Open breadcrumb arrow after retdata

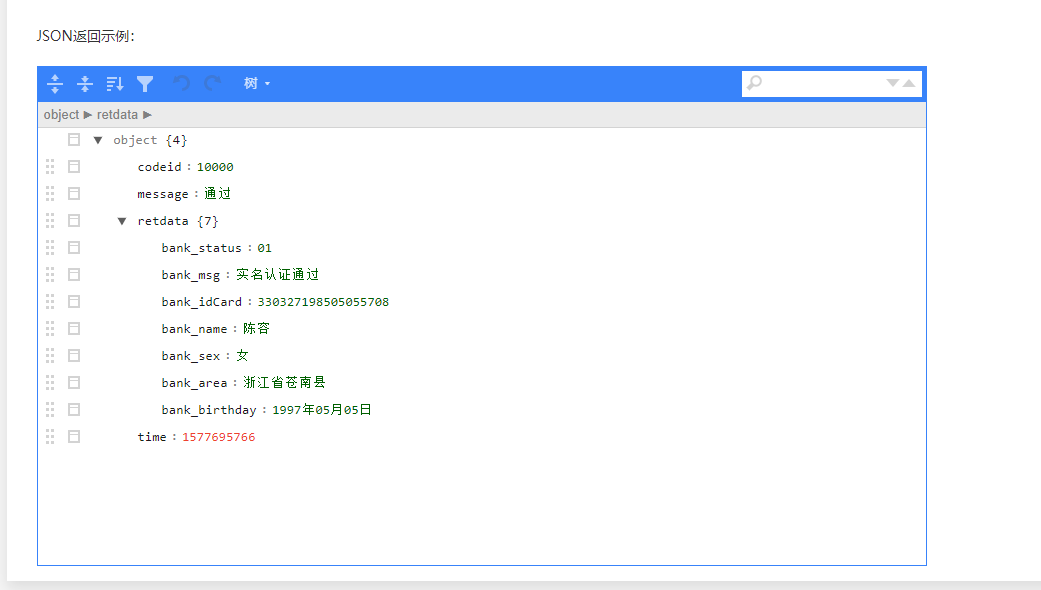pos(147,115)
